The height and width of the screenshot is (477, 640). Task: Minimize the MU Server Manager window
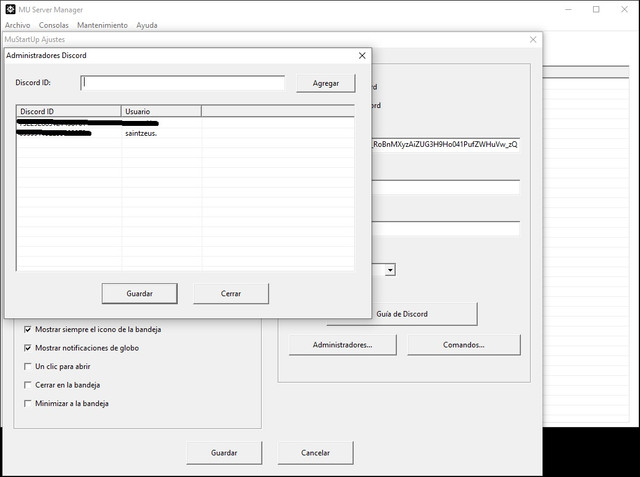coord(569,9)
